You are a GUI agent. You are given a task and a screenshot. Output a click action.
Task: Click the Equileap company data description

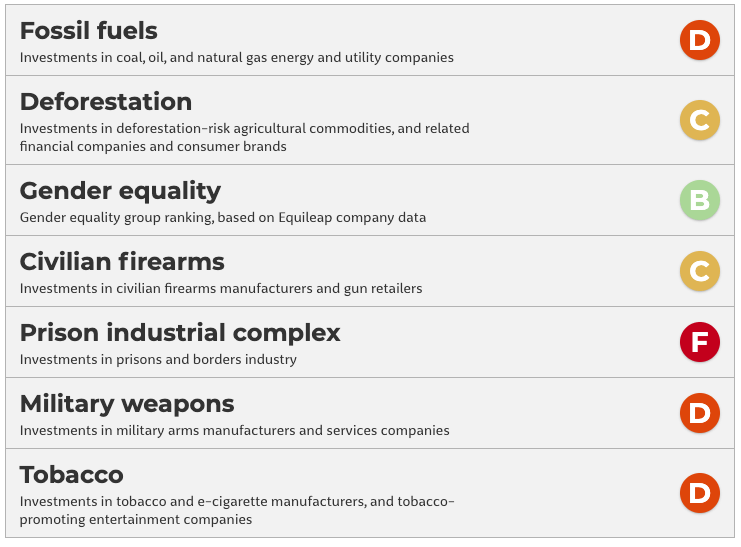click(x=223, y=218)
